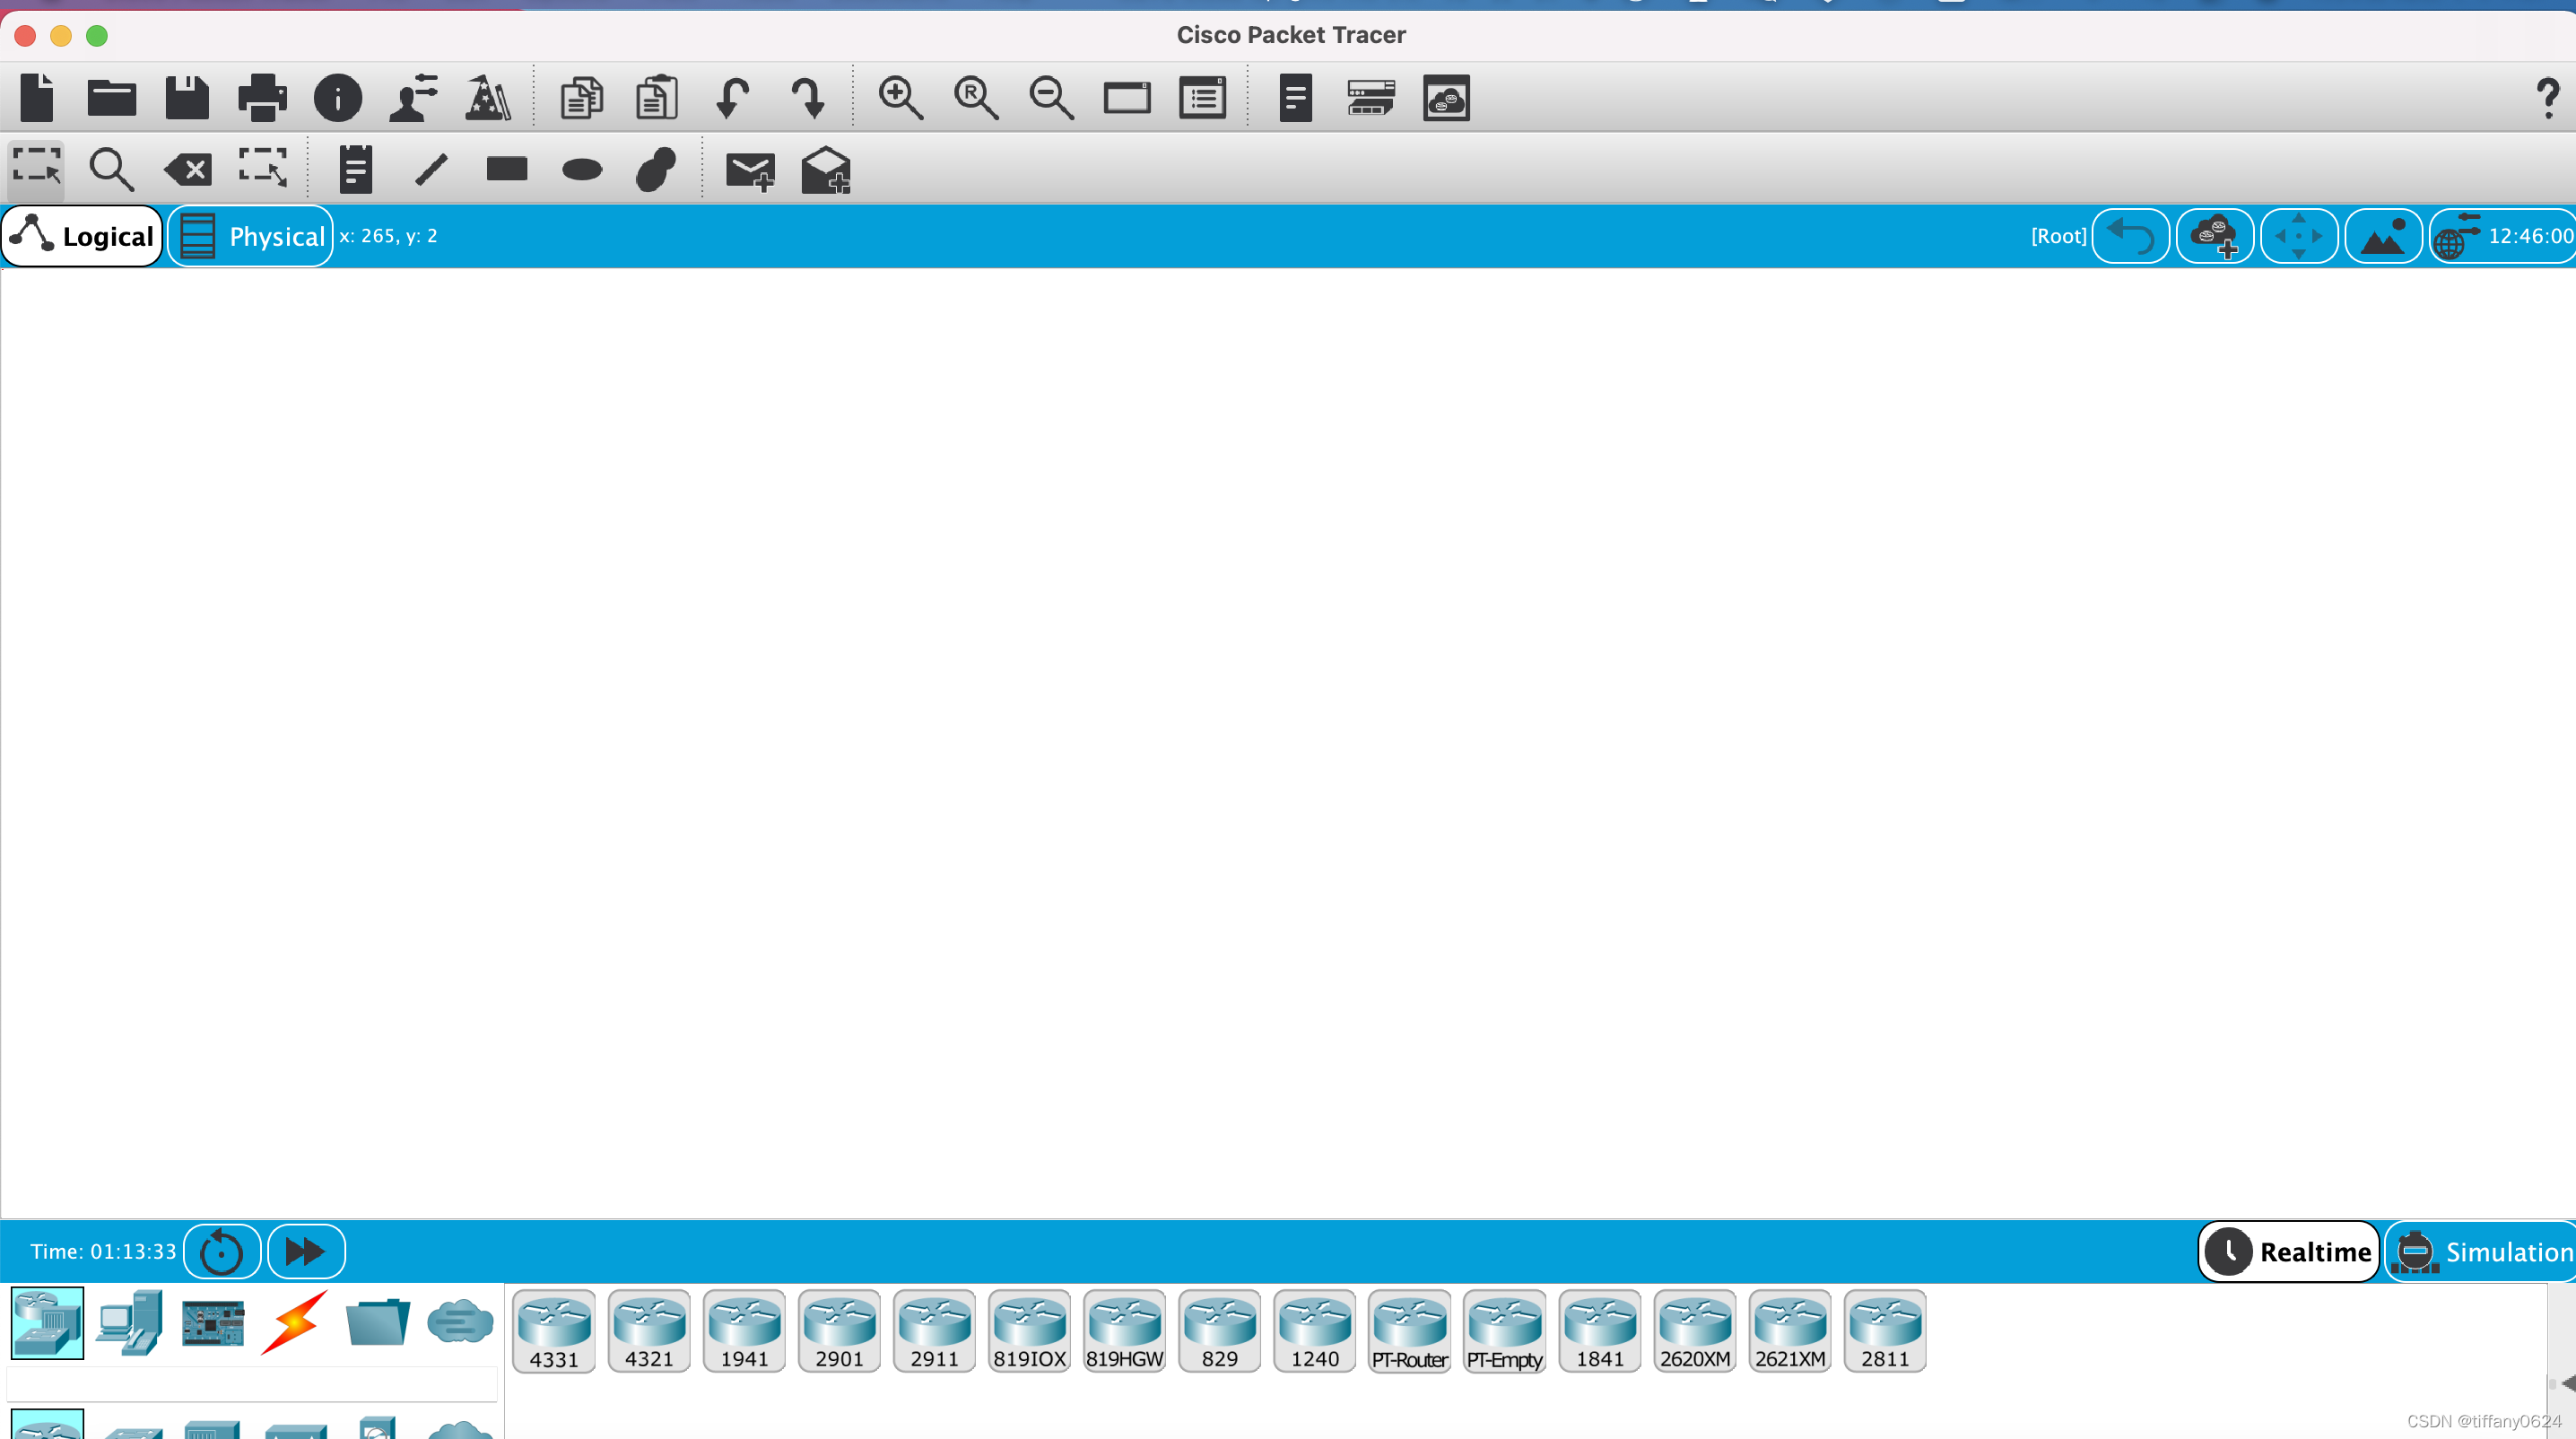The width and height of the screenshot is (2576, 1439).
Task: Pick the 819HGW router
Action: point(1124,1331)
